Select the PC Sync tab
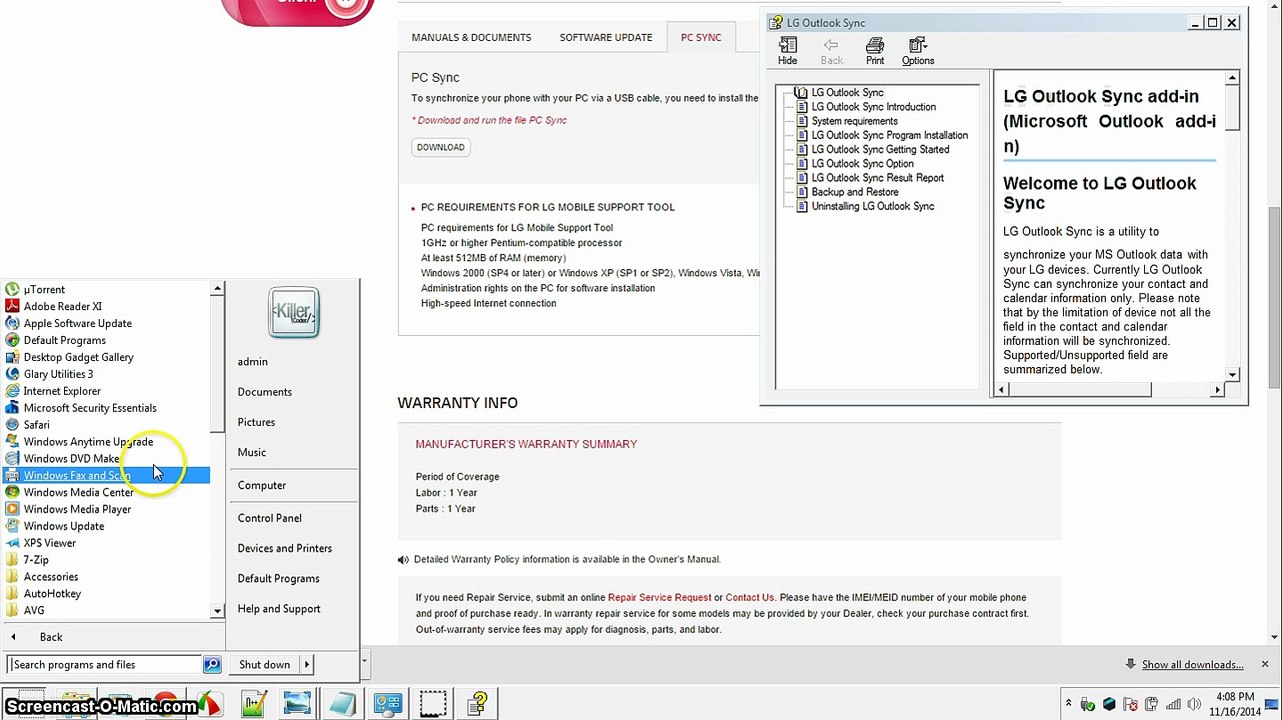This screenshot has height=720, width=1282. tap(701, 37)
